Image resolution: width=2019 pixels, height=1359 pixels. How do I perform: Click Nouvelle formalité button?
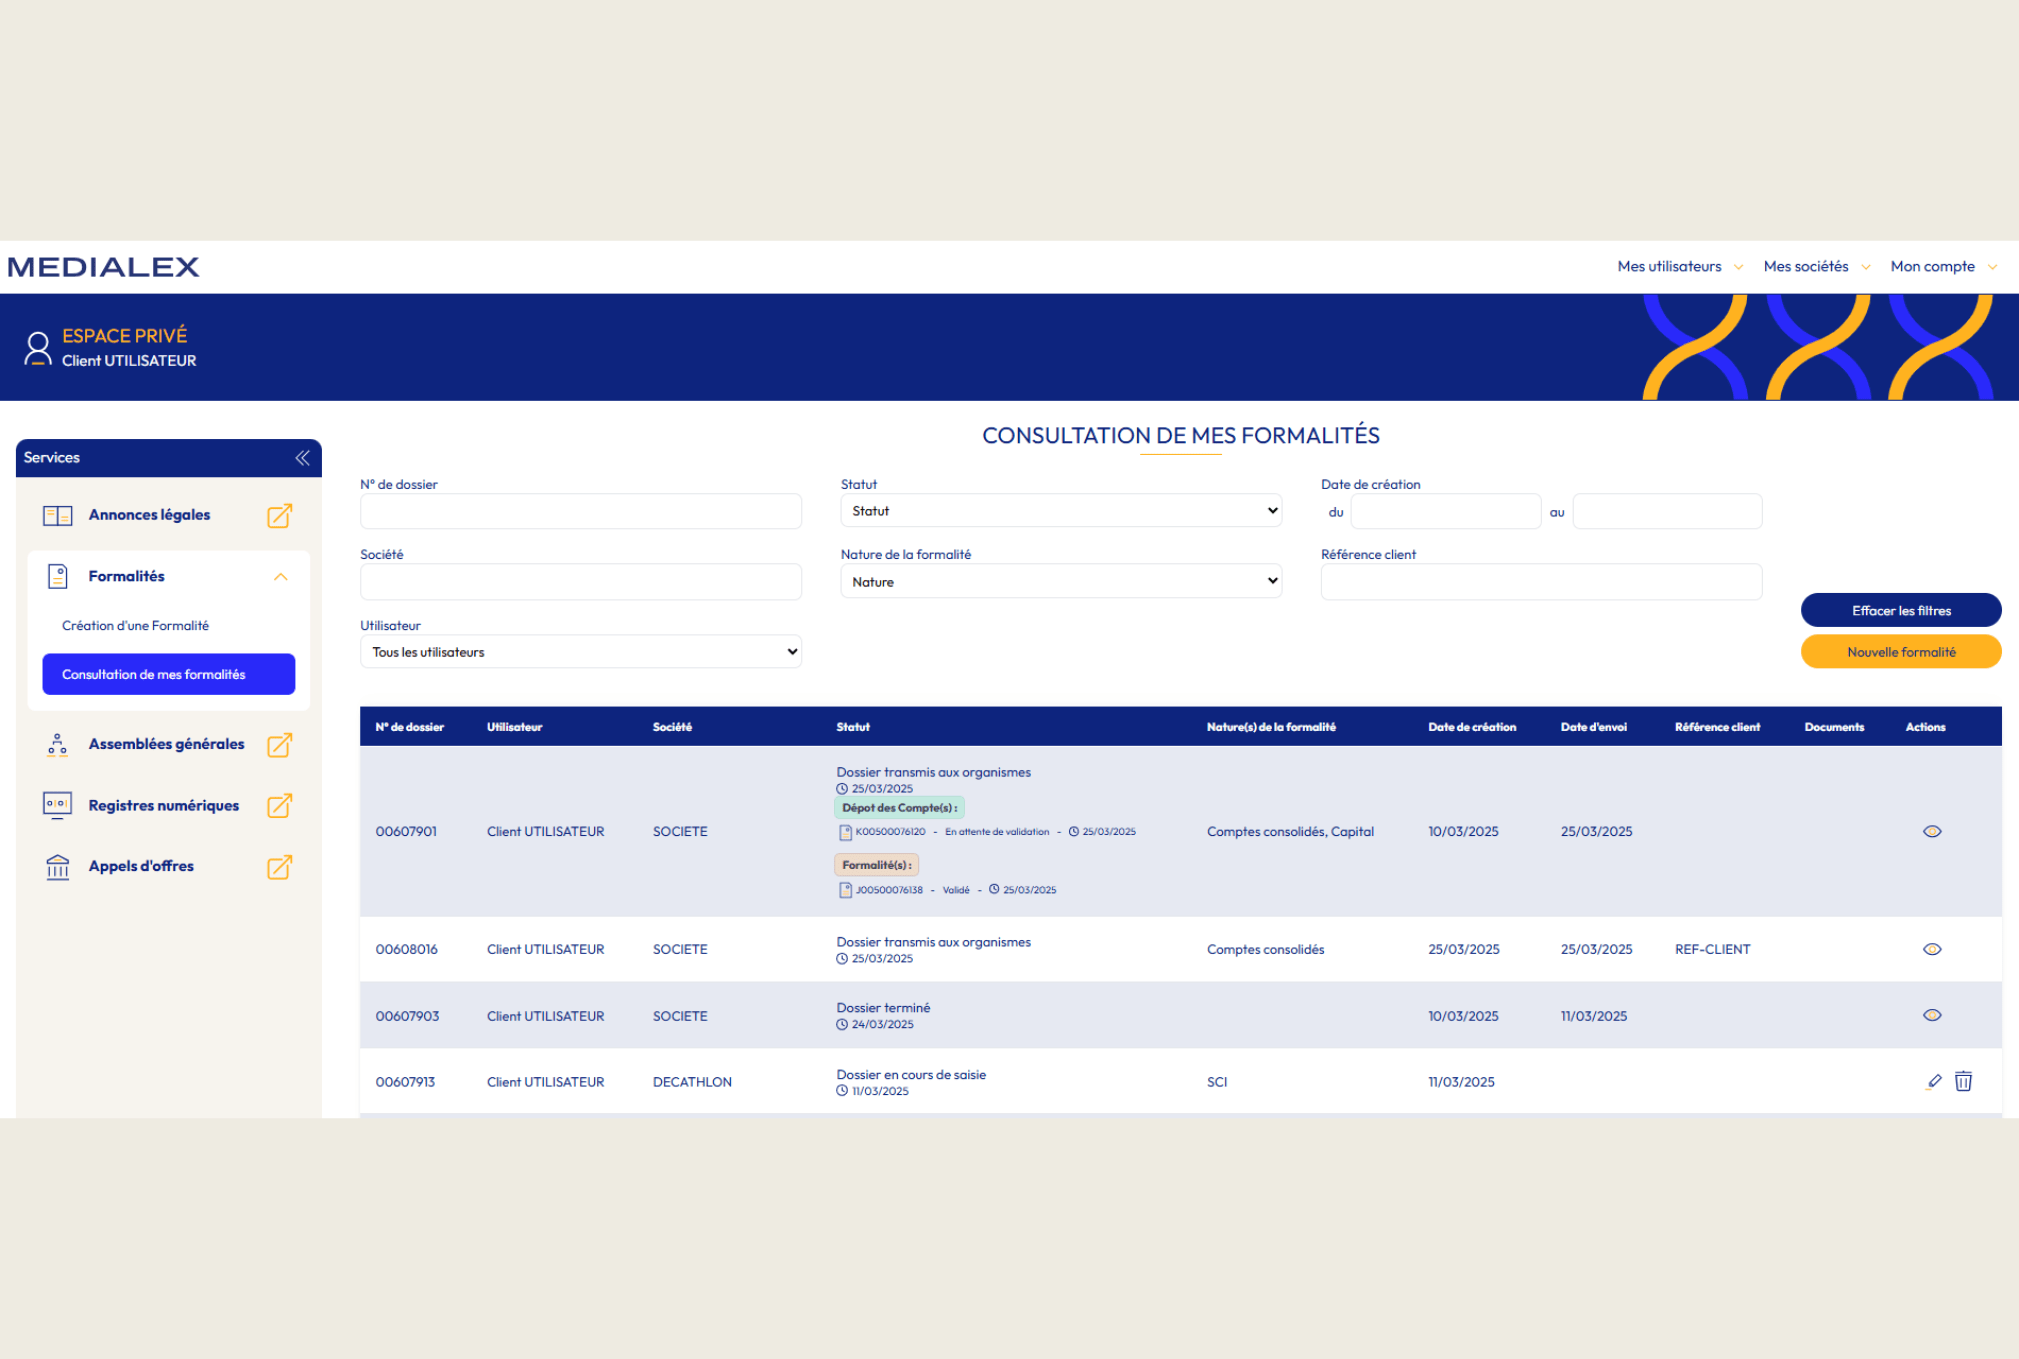[1901, 652]
